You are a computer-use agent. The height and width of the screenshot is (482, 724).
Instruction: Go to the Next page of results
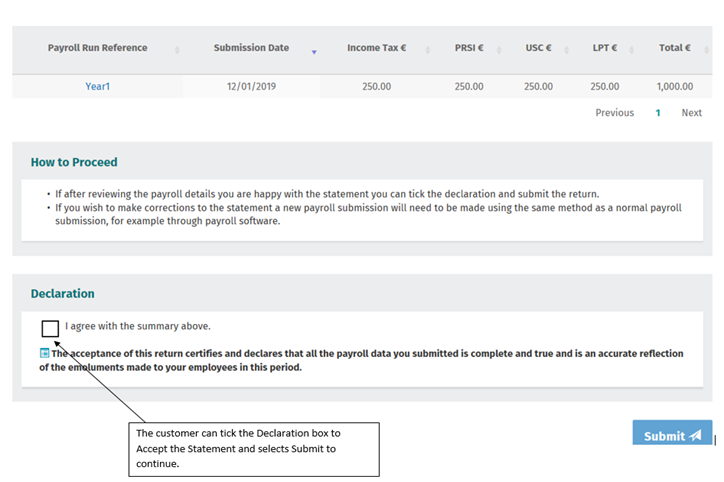[x=691, y=113]
